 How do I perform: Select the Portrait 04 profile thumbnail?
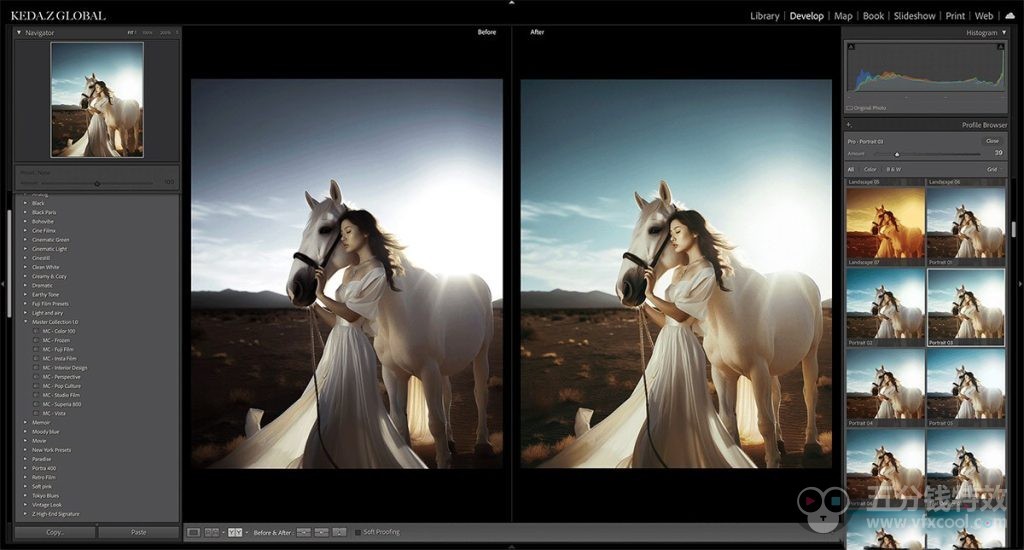coord(886,384)
